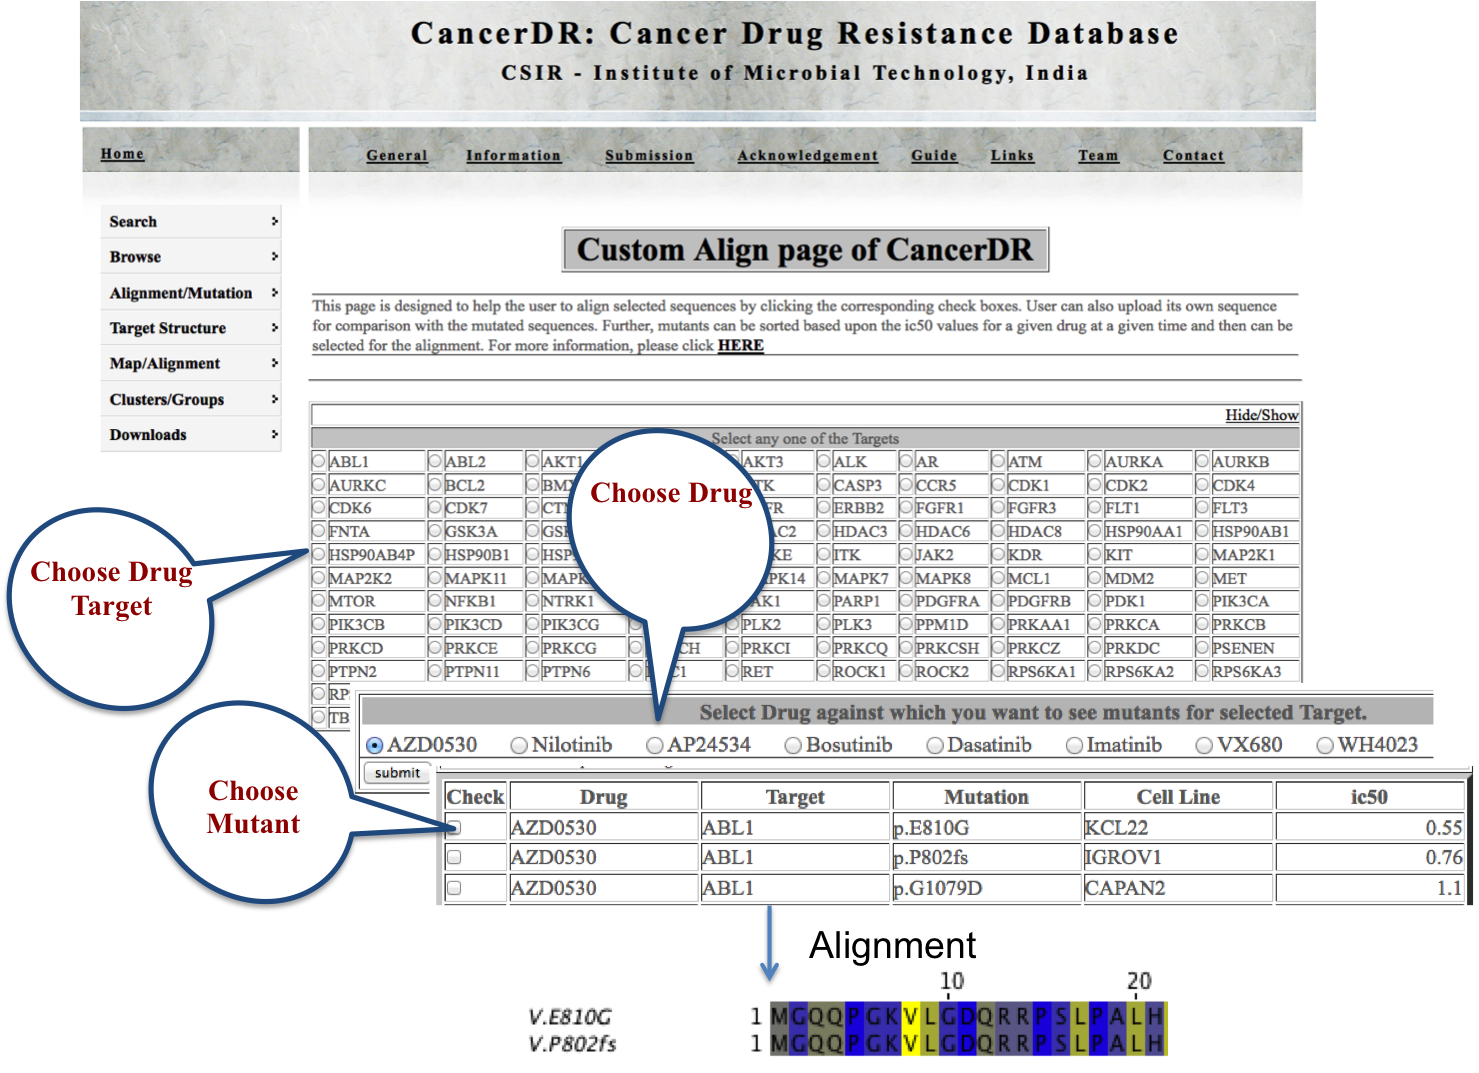Tick the checkbox for p.P802fs mutation
Image resolution: width=1479 pixels, height=1073 pixels.
pyautogui.click(x=454, y=858)
